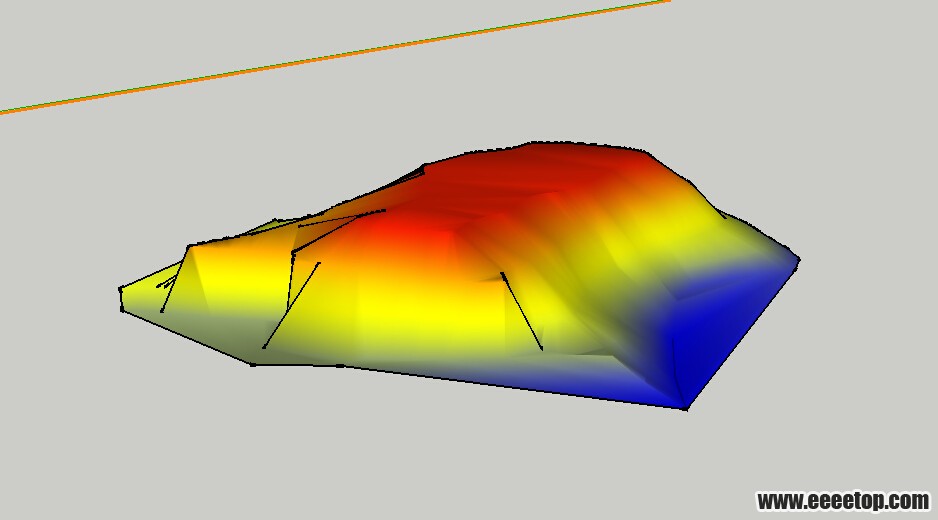Click the orange-green axis line
The width and height of the screenshot is (938, 520).
[335, 56]
